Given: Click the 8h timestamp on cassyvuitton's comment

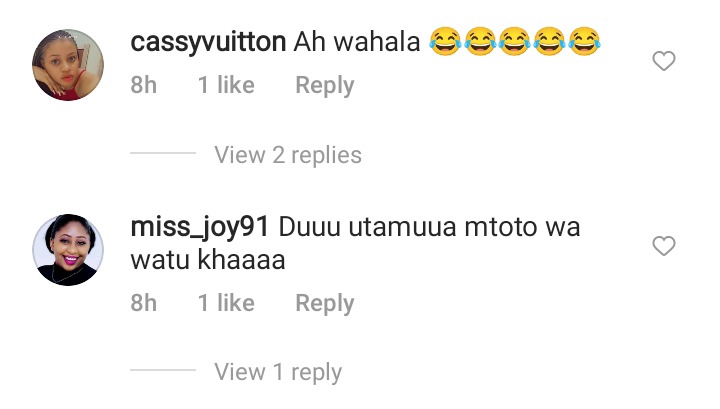Looking at the screenshot, I should tap(144, 85).
